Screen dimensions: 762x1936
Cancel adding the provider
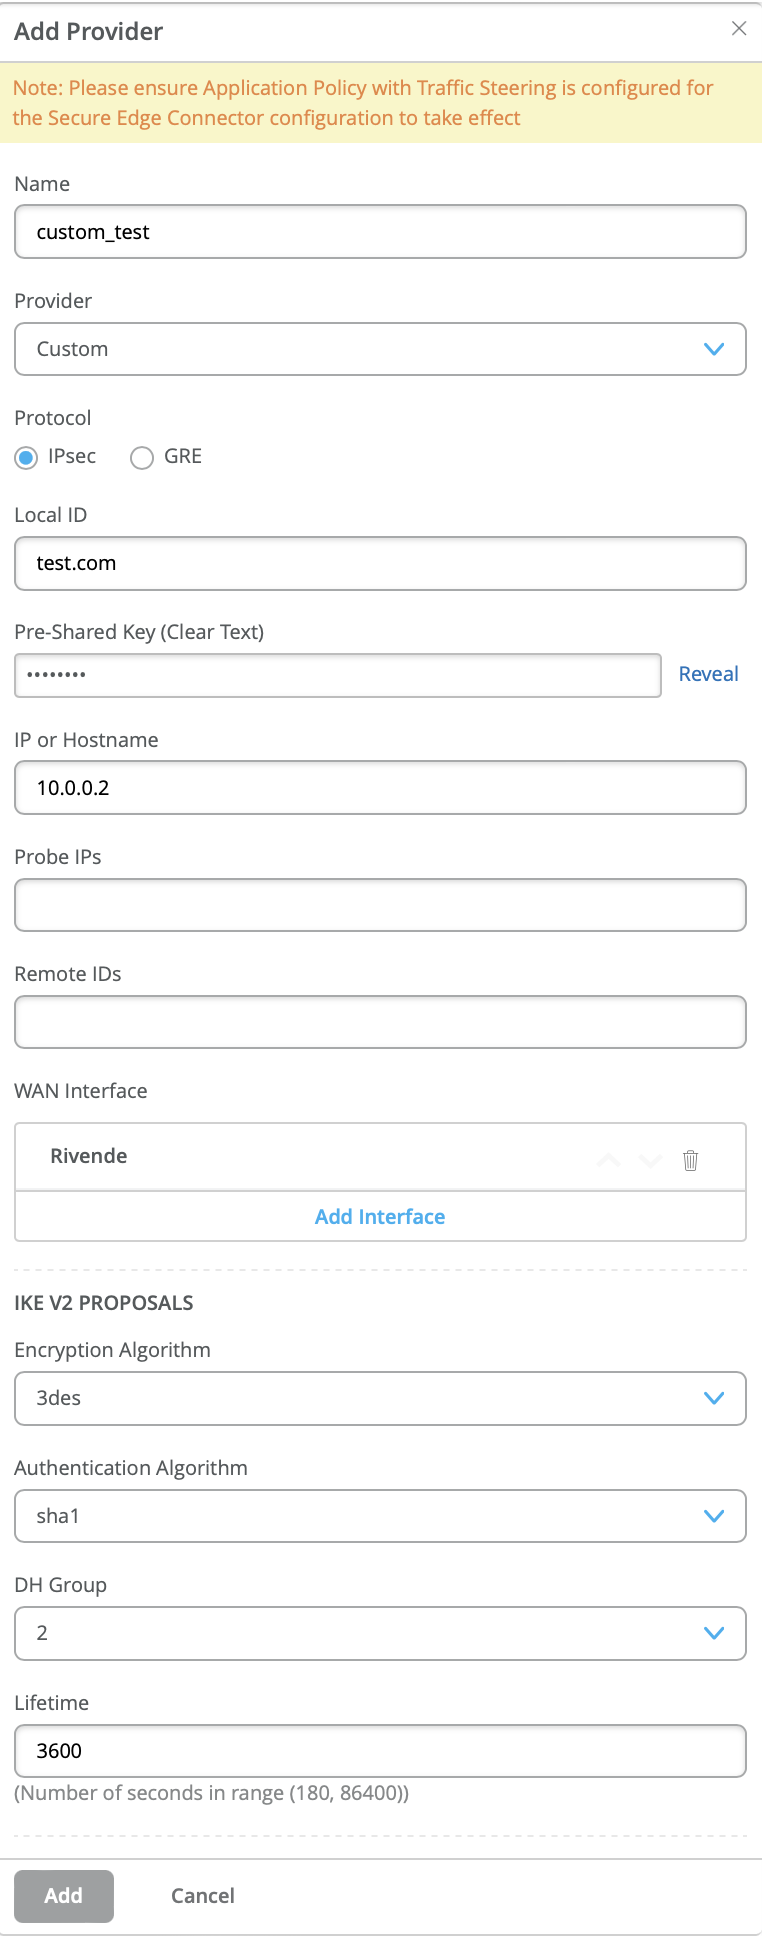tap(203, 1896)
